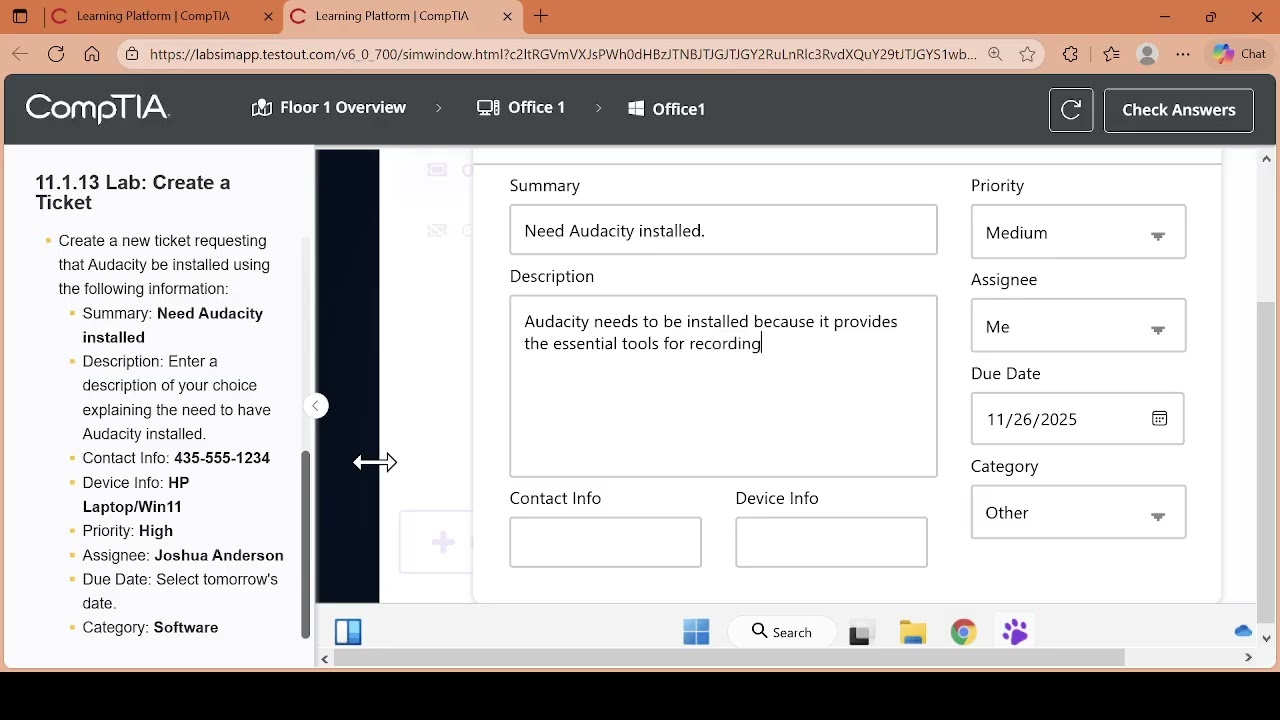Navigate to Floor 1 Overview
The image size is (1280, 720).
click(329, 108)
